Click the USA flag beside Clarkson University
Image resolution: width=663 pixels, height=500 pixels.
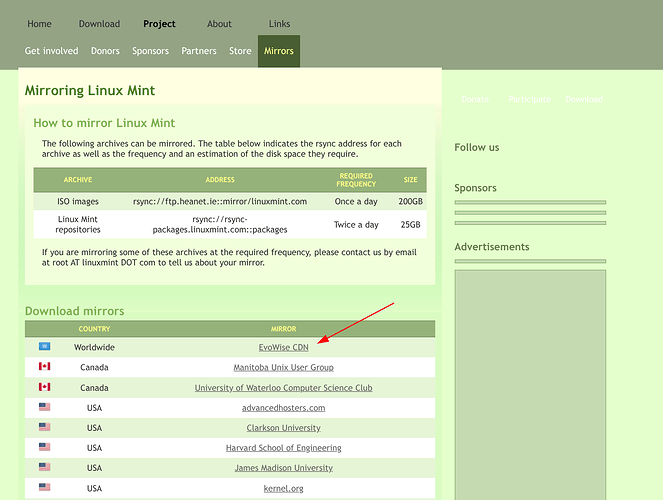44,427
